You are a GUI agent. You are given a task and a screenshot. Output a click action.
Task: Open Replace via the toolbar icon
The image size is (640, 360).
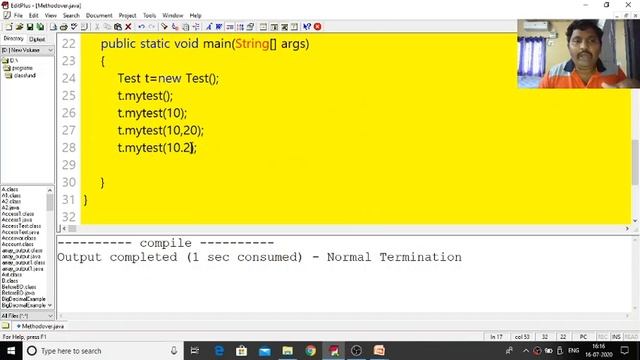coord(175,27)
